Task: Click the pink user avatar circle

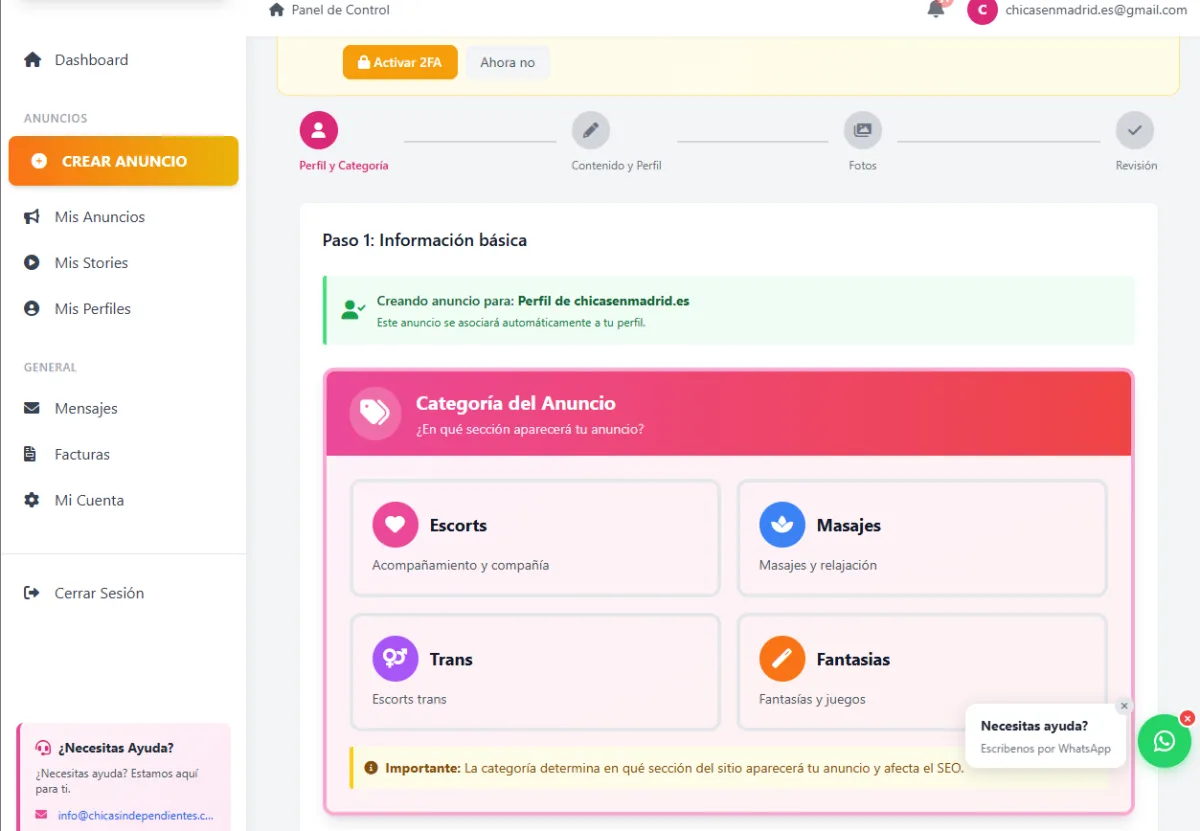Action: click(x=983, y=10)
